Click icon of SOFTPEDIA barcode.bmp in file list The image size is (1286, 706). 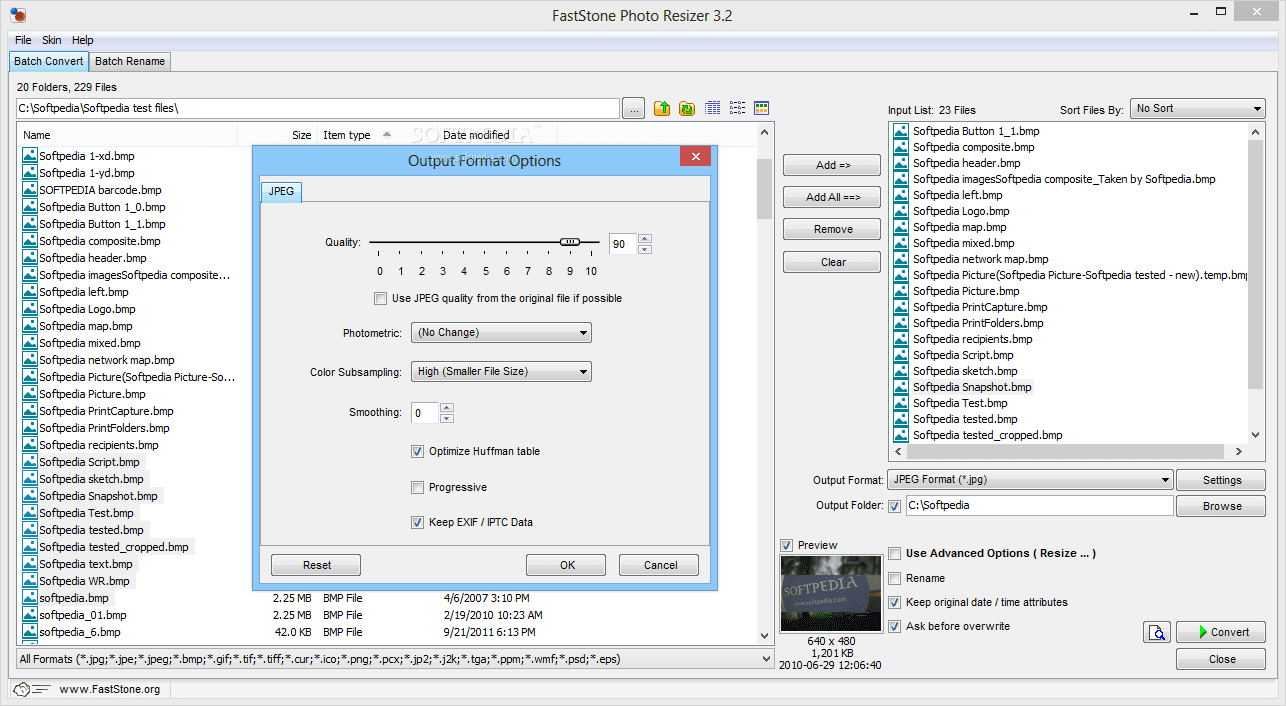click(x=30, y=190)
